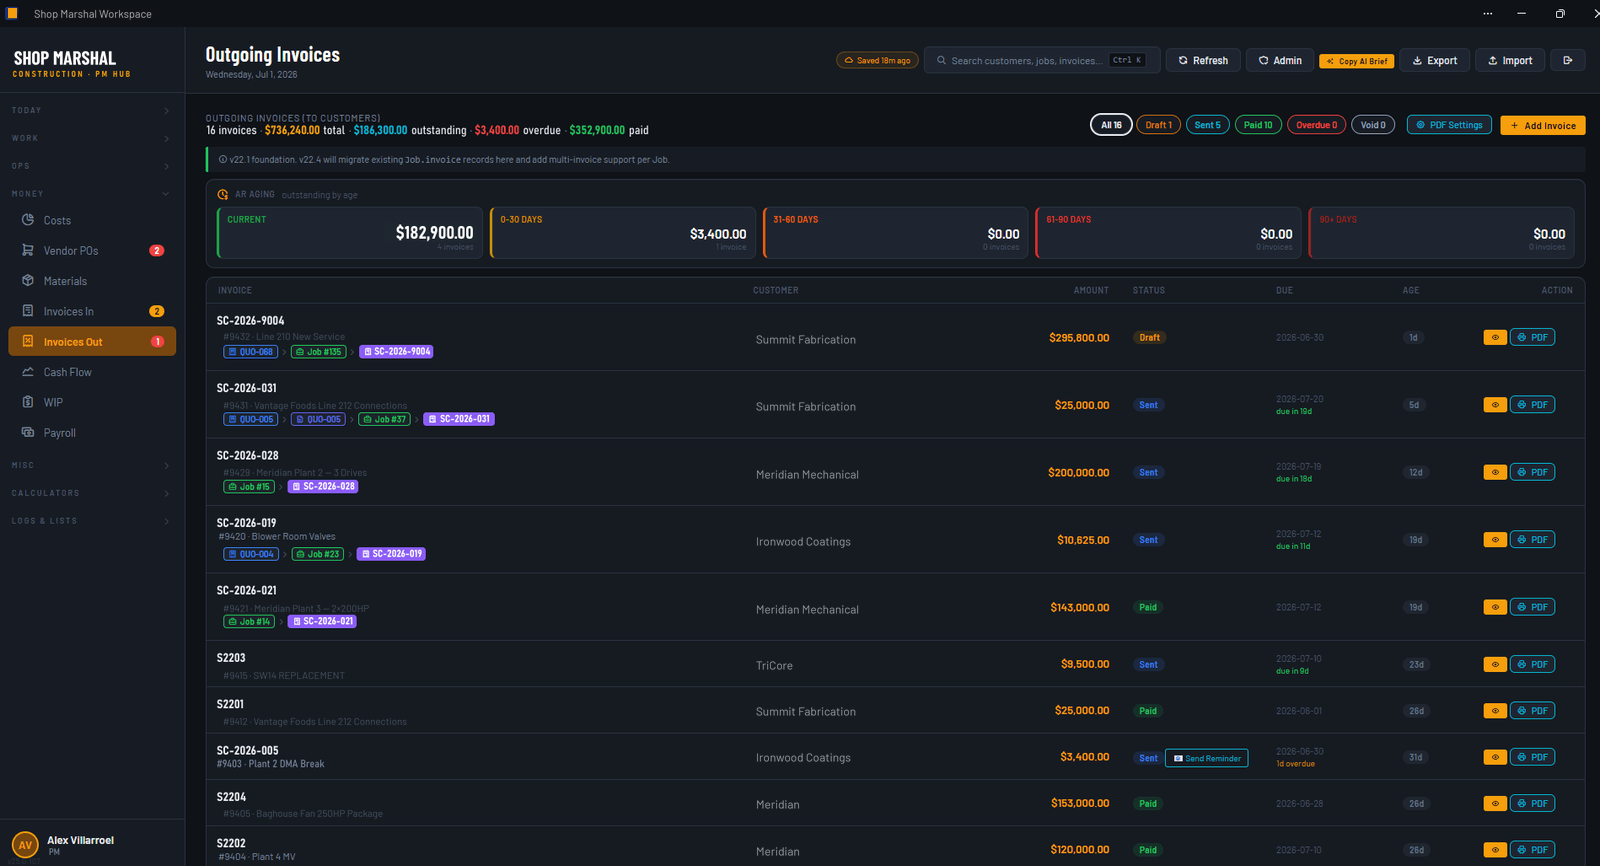Open the QUO-004 quote chip
1600x866 pixels.
click(251, 554)
